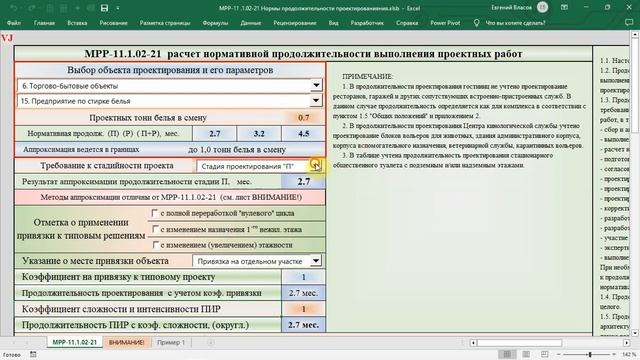The height and width of the screenshot is (360, 640).
Task: Select the binding coefficient cell valued 1
Action: pos(303,277)
